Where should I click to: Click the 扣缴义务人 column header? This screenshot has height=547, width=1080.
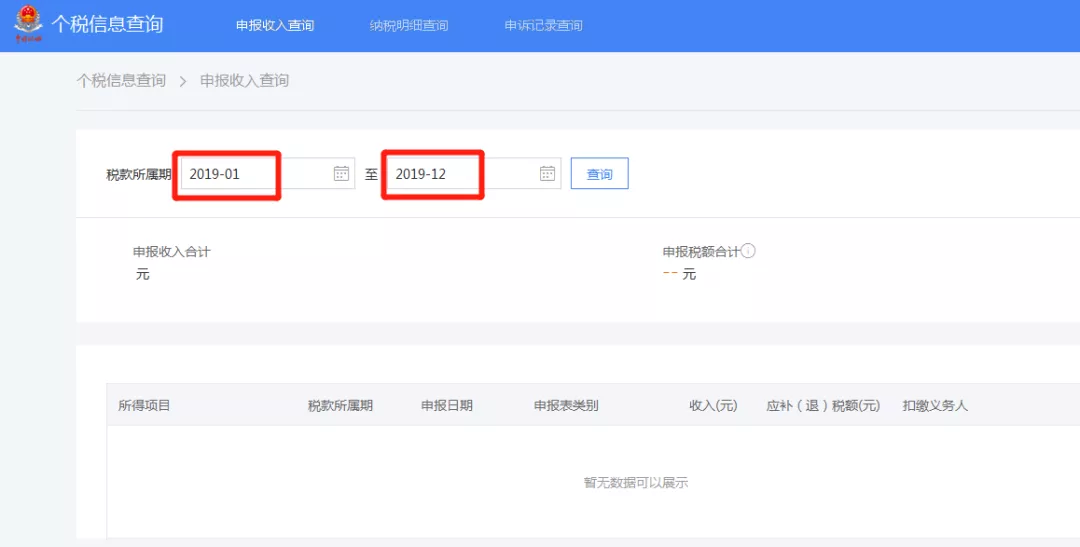(x=935, y=406)
